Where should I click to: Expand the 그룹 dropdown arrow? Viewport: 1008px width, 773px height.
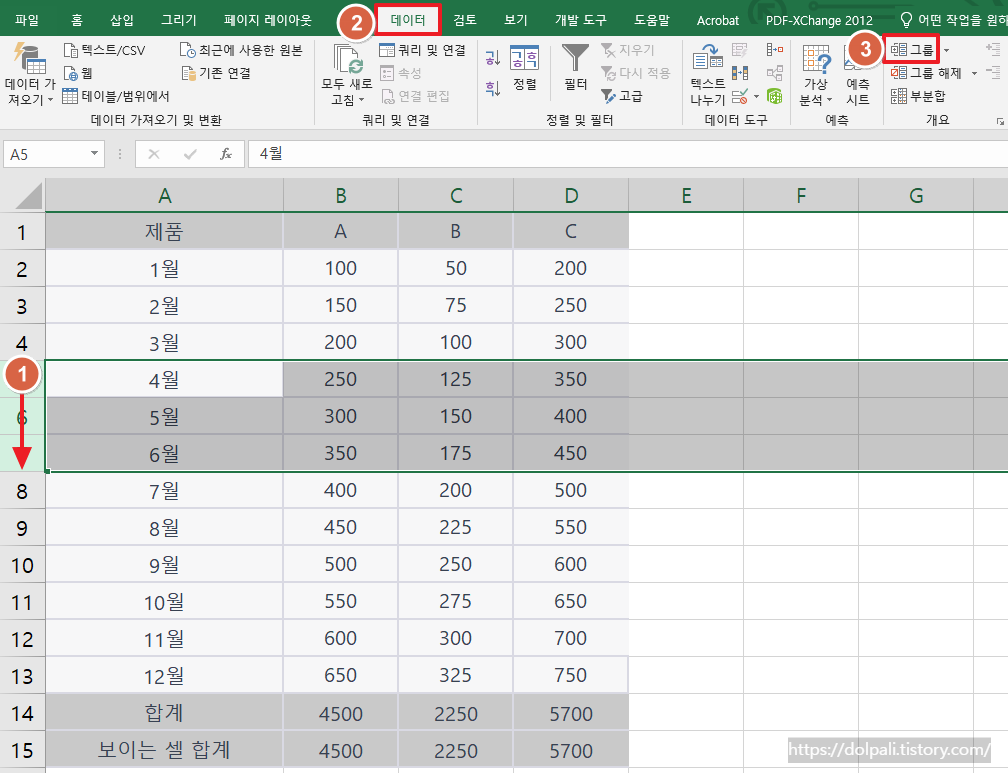(x=946, y=50)
